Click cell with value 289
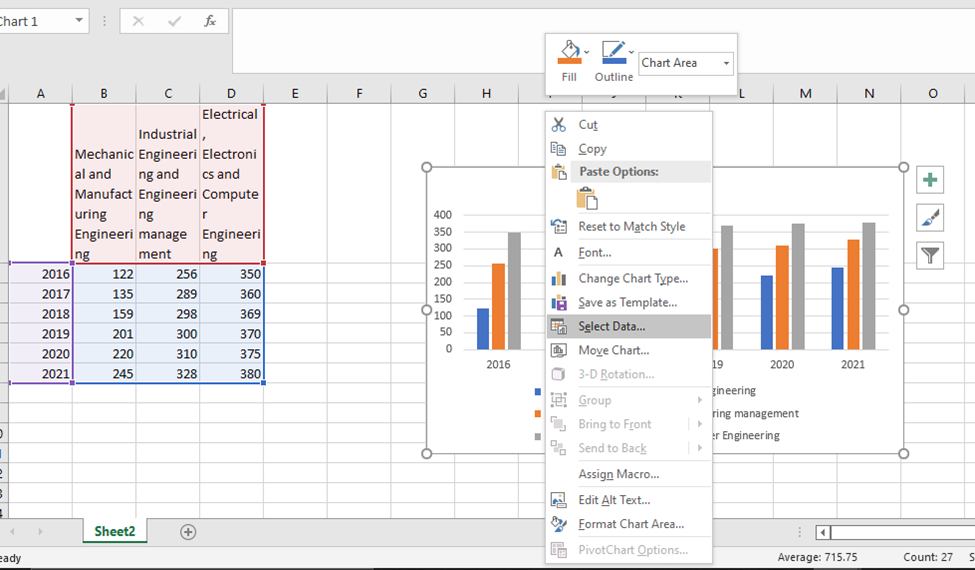Screen dimensions: 975x570 (x=168, y=294)
